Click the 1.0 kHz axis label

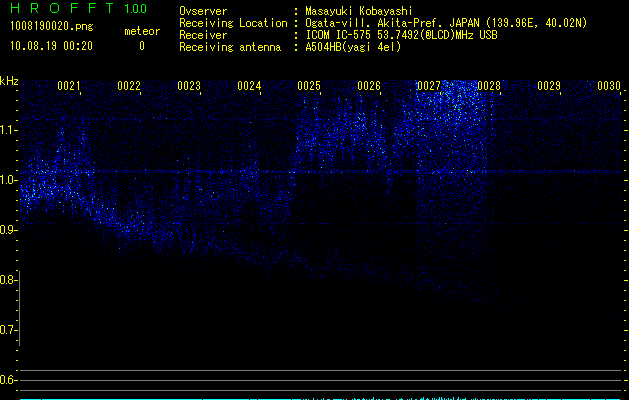[x=8, y=180]
